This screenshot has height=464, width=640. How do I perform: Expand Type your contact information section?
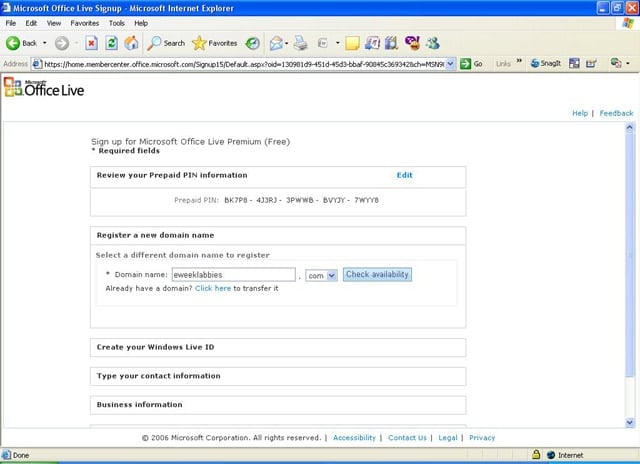pos(278,376)
